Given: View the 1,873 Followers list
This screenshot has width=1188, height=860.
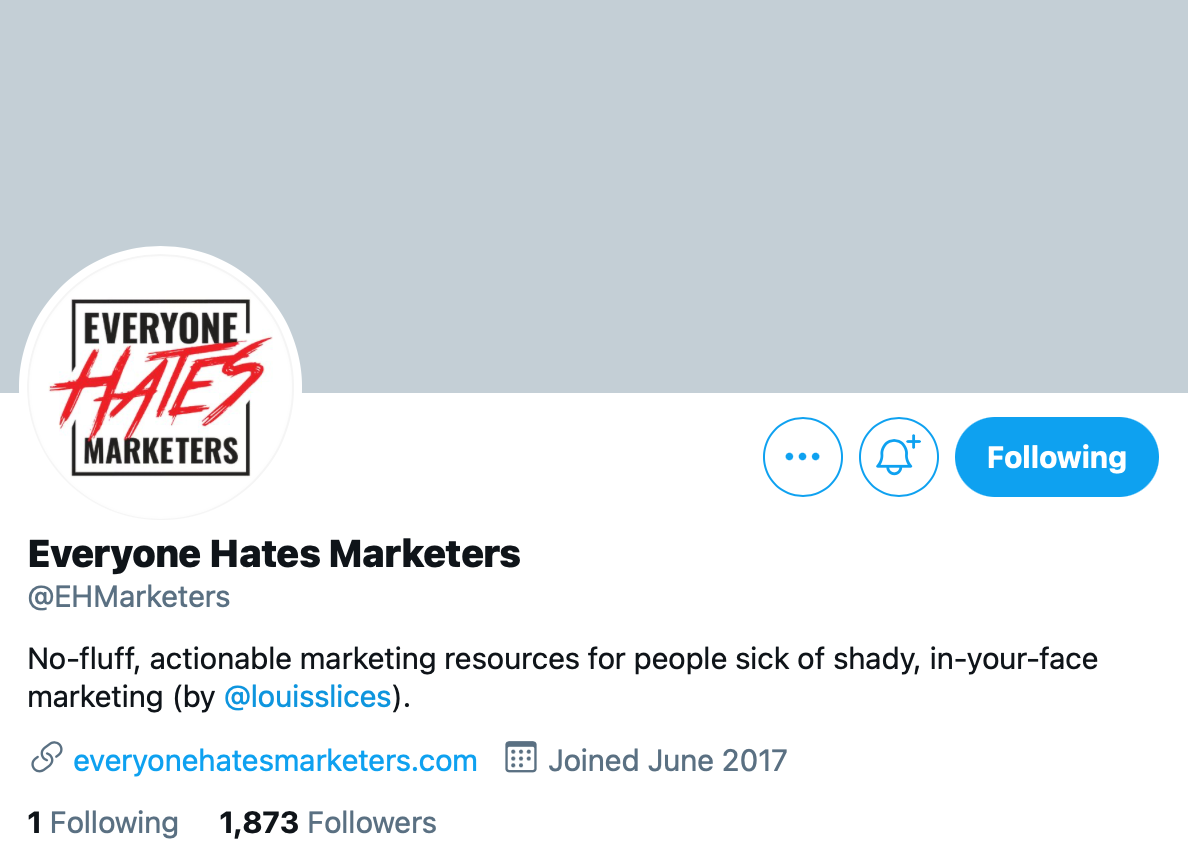Looking at the screenshot, I should tap(327, 823).
